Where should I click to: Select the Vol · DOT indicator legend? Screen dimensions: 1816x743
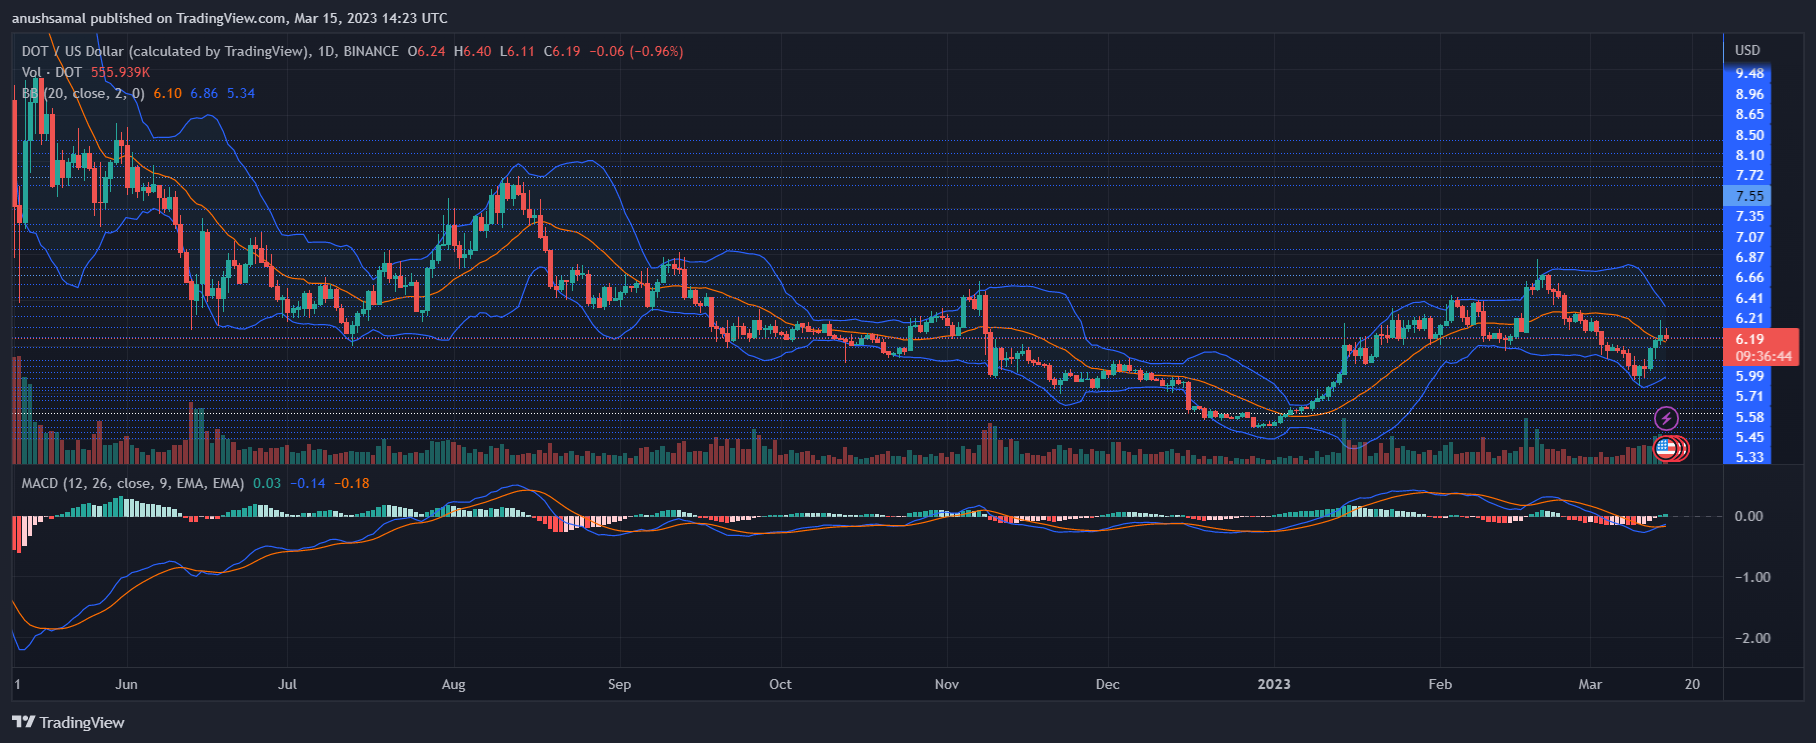[52, 72]
